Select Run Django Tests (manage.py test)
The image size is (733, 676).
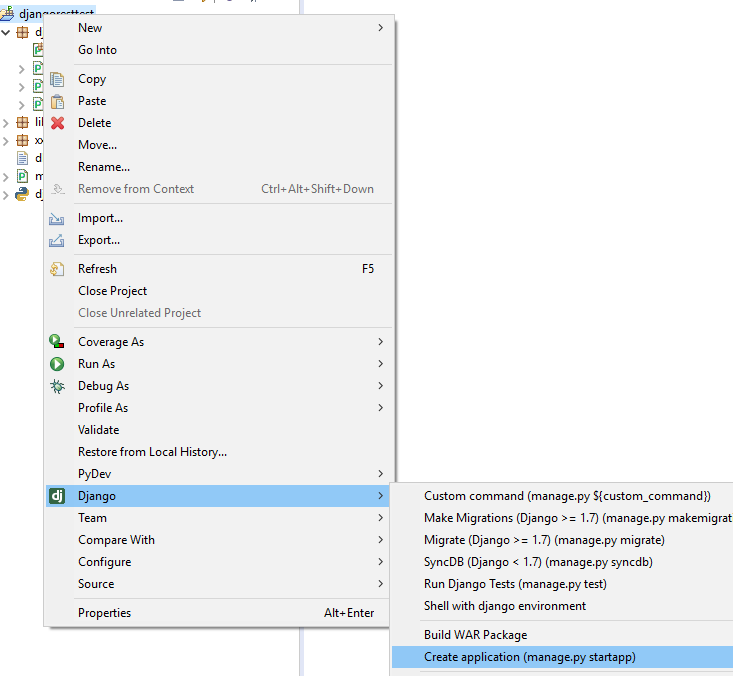(x=562, y=583)
